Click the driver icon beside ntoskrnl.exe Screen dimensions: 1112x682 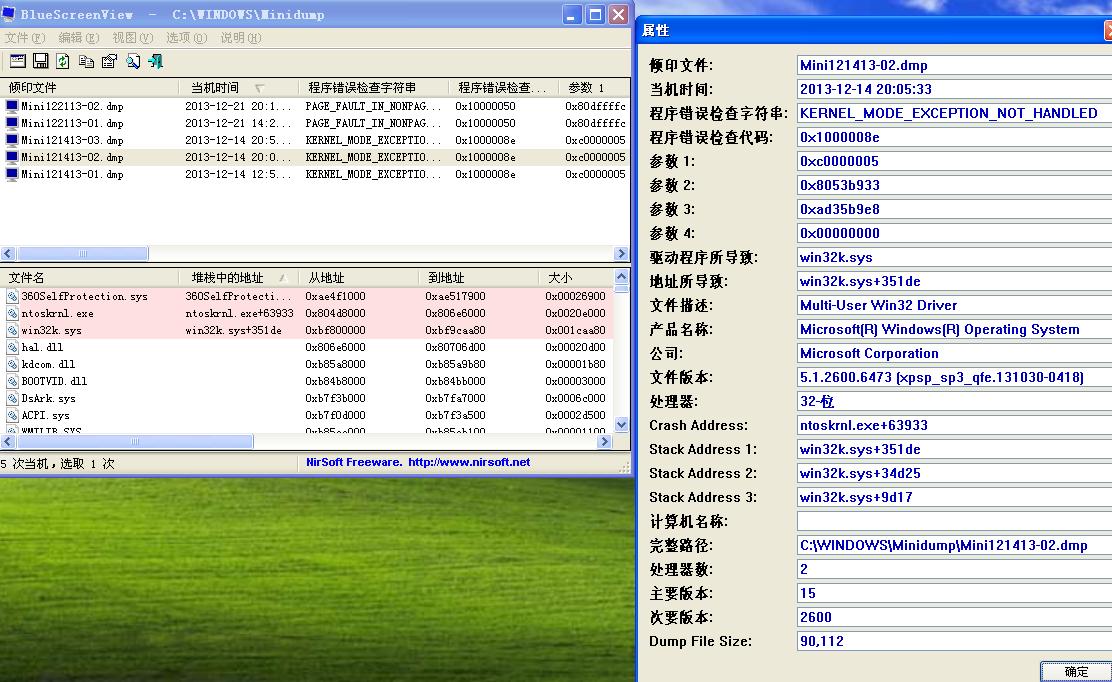click(12, 313)
